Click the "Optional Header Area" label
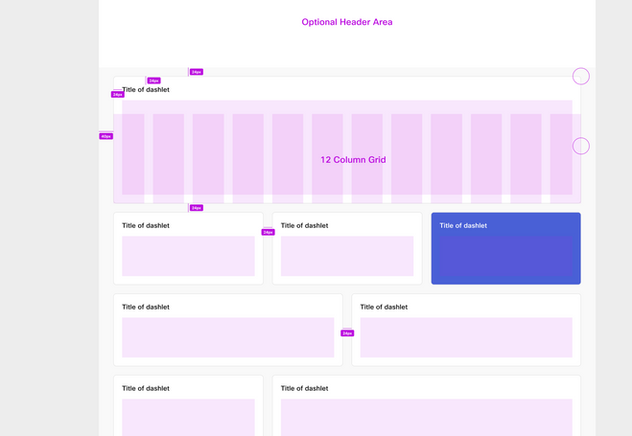The height and width of the screenshot is (436, 632). [x=347, y=22]
